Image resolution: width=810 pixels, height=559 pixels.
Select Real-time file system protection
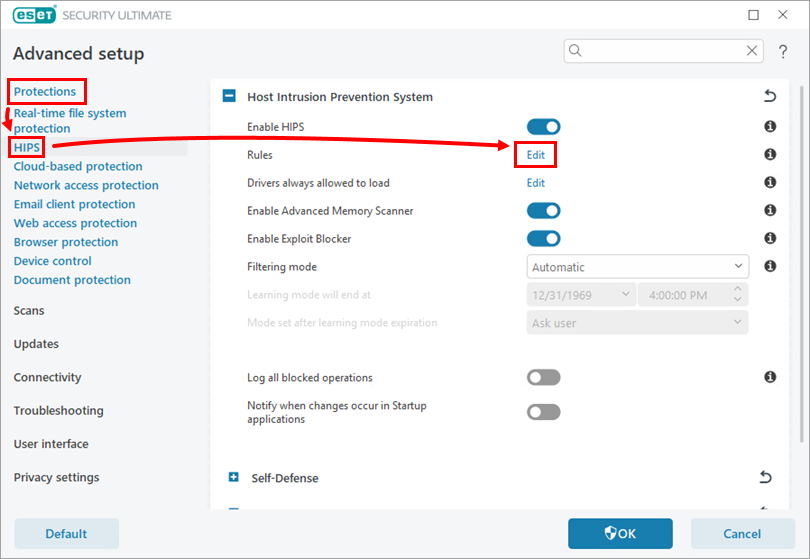(70, 120)
